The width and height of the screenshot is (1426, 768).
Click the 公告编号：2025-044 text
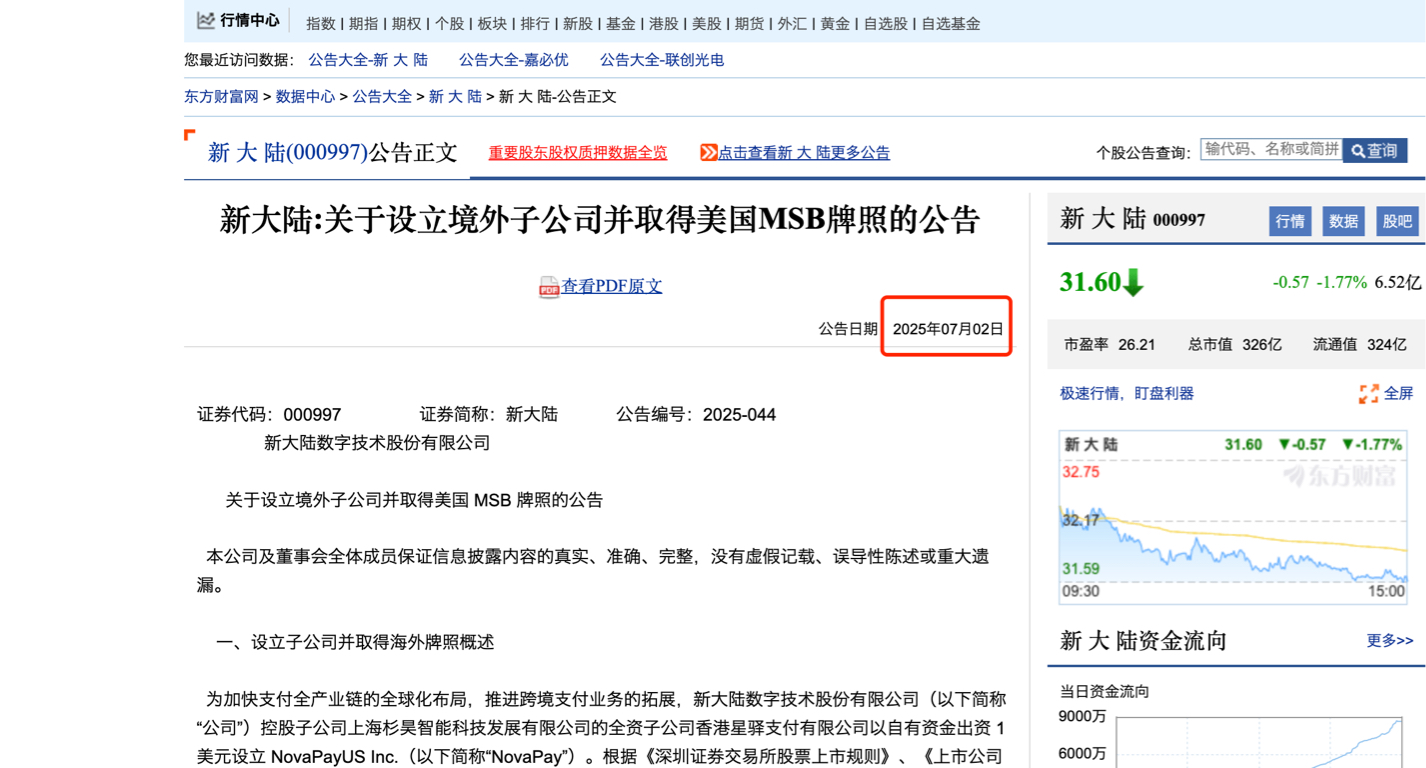point(696,414)
